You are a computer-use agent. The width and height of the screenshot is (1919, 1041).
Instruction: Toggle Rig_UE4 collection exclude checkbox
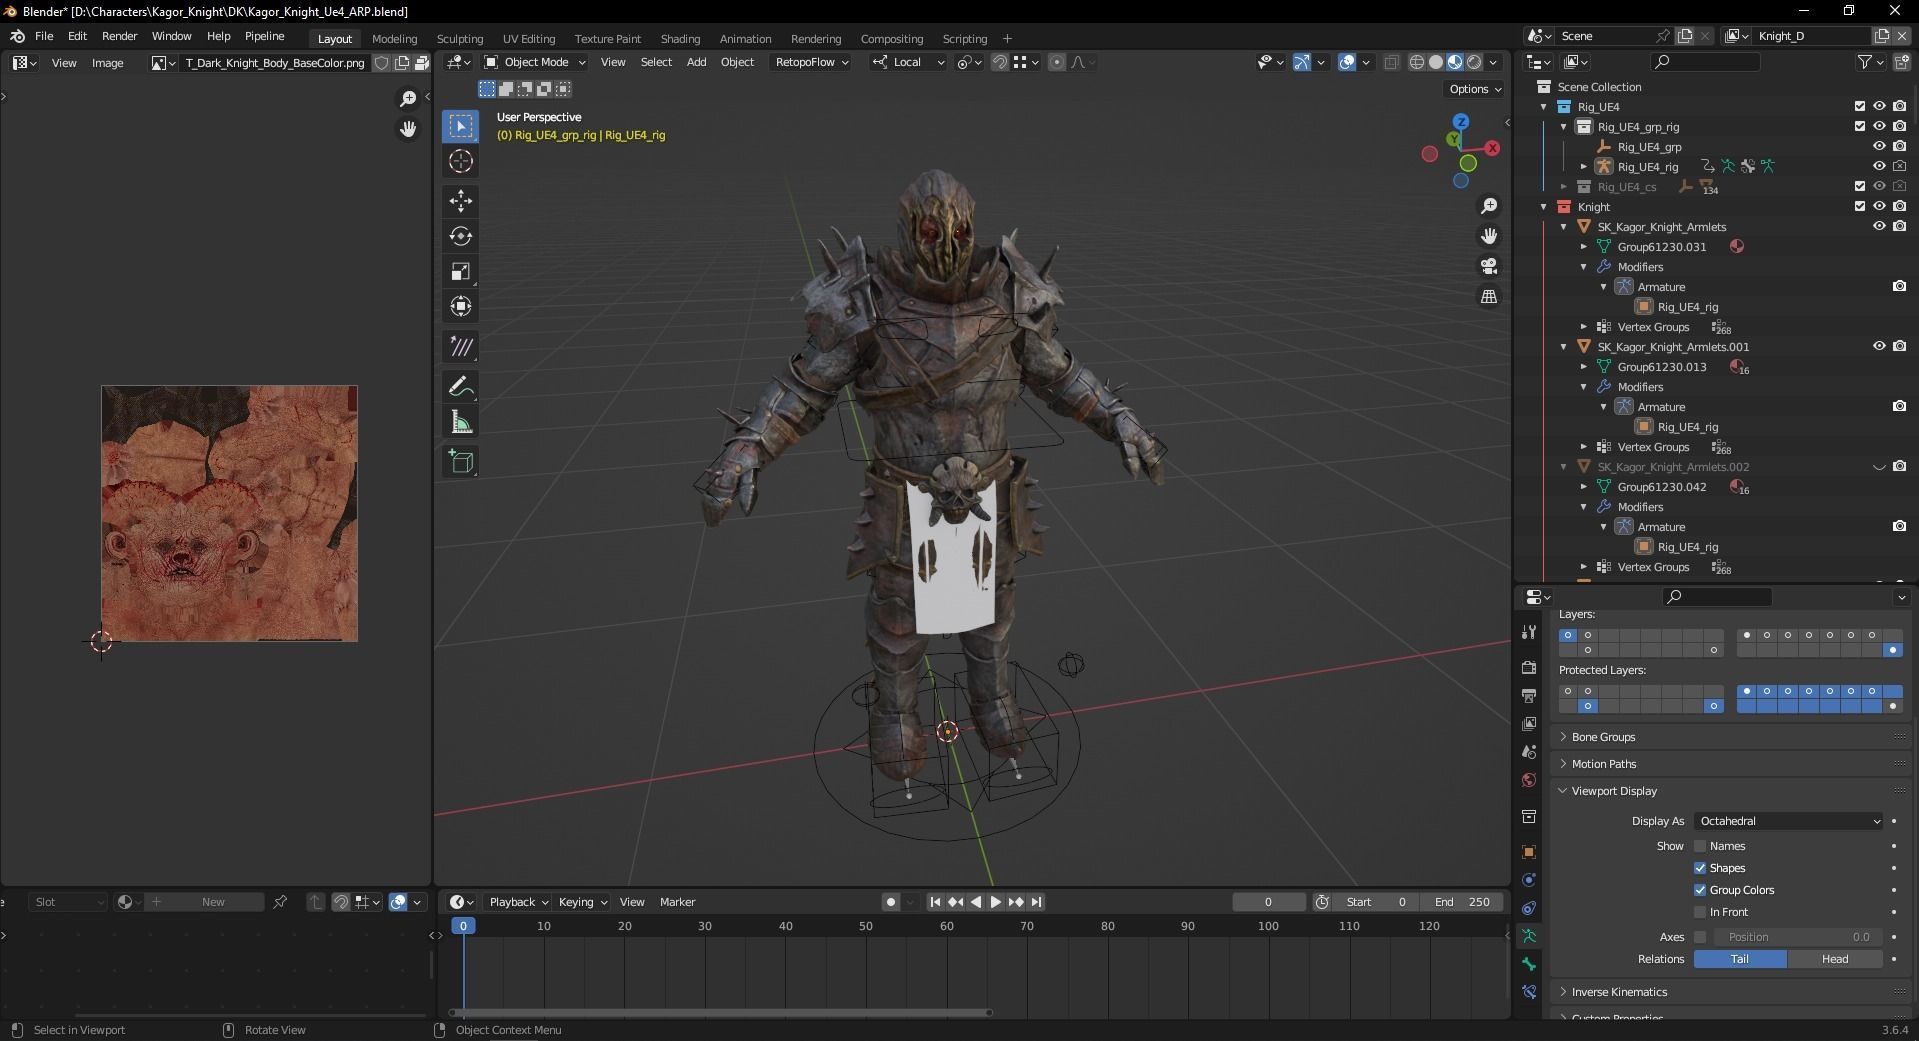click(1860, 106)
